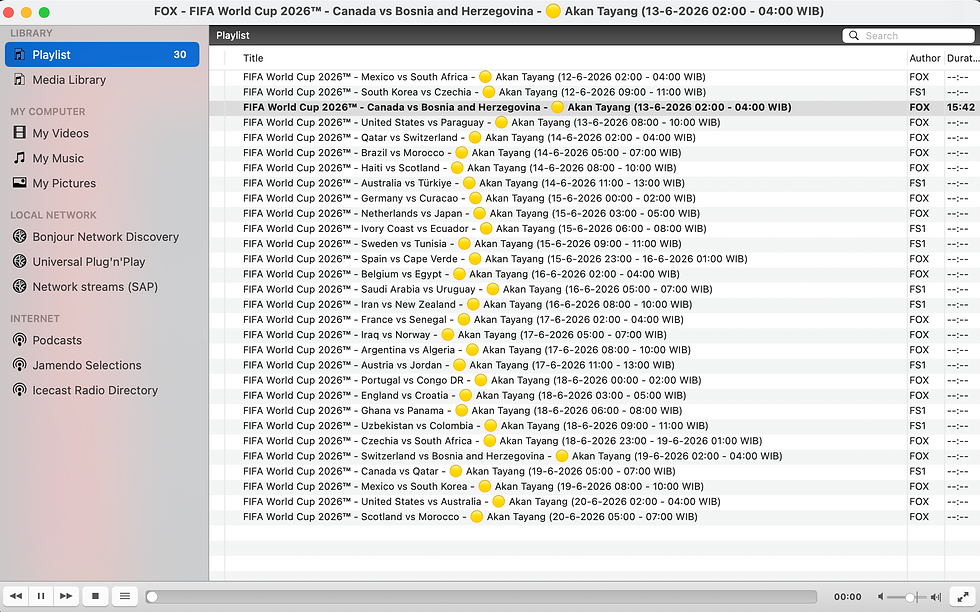Select the Mexico vs South Korea row
This screenshot has width=980, height=612.
594,486
